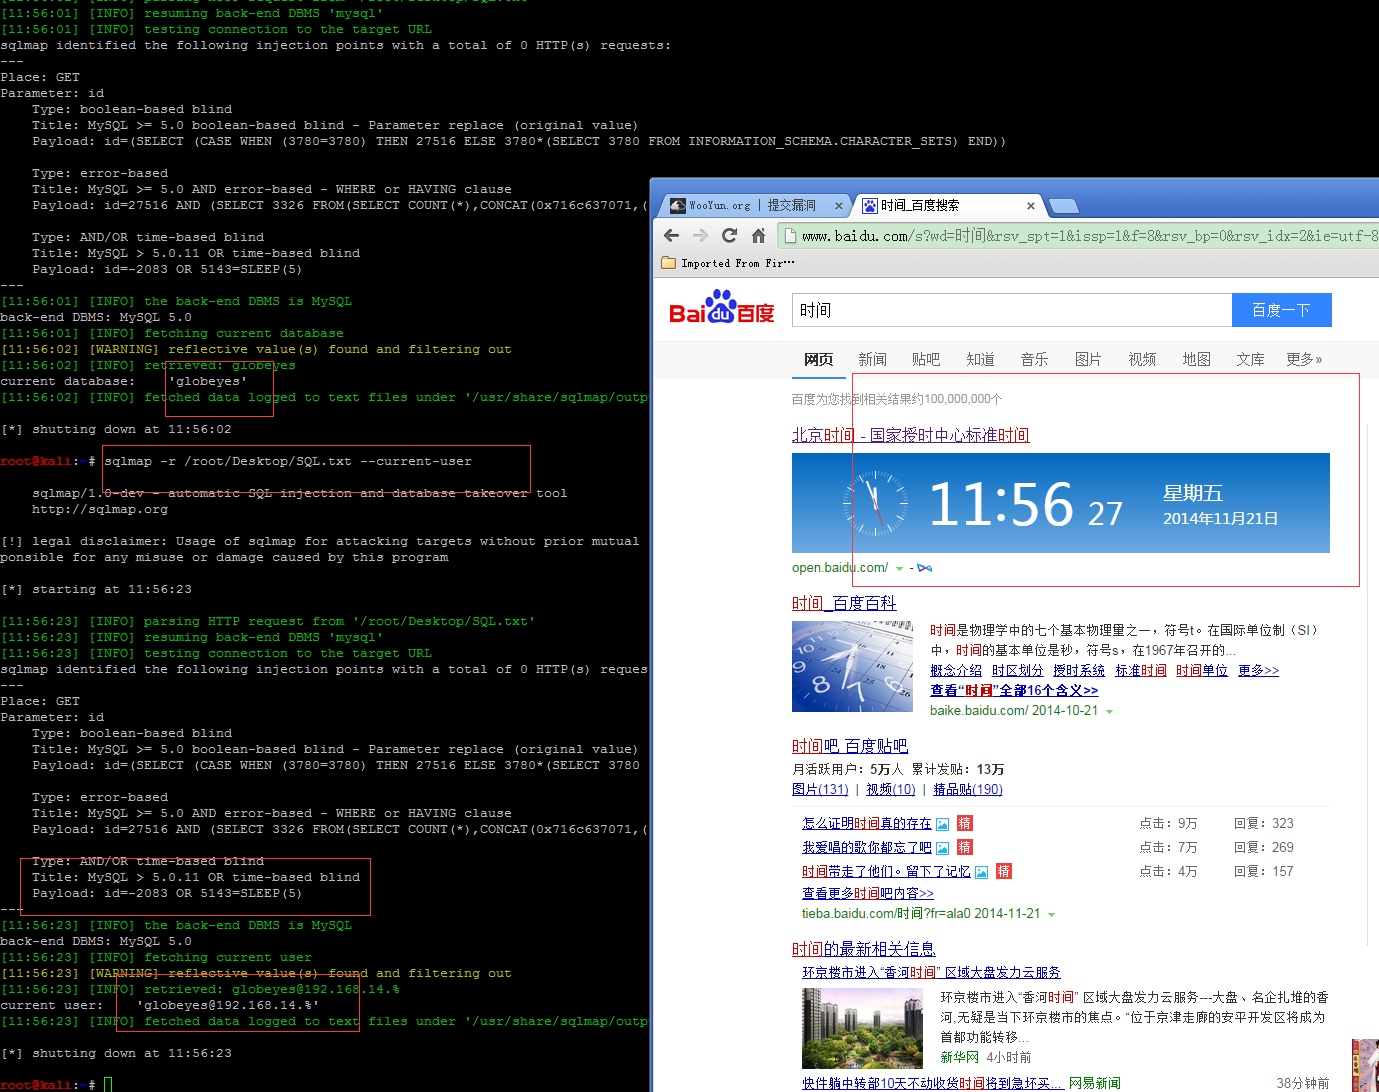Open the post 怎么证明时间真的存在
Image resolution: width=1379 pixels, height=1092 pixels.
click(867, 823)
